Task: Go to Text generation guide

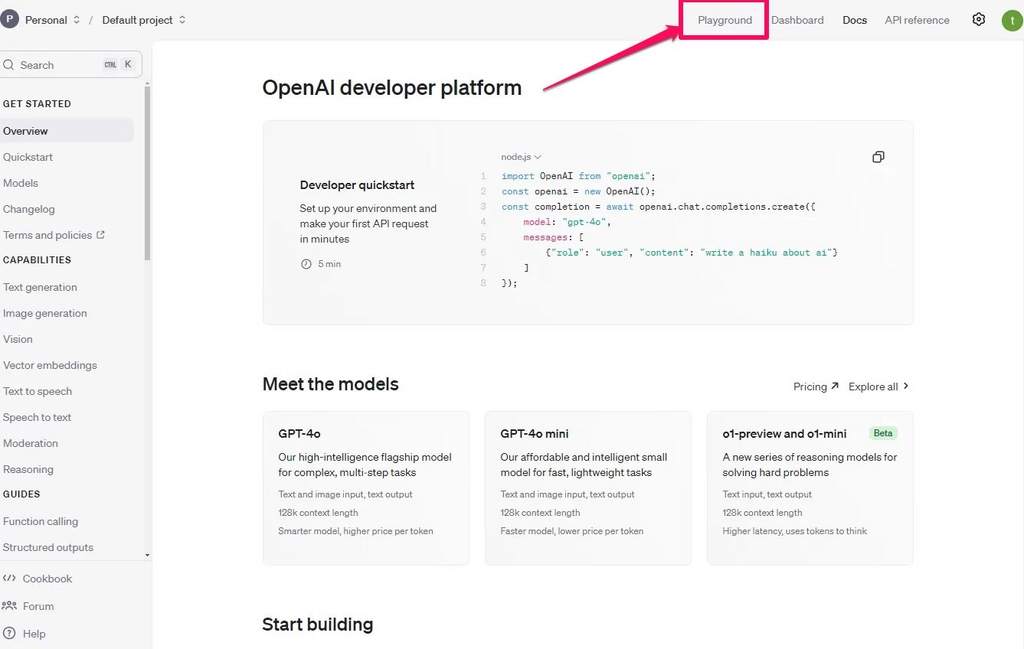Action: (x=40, y=287)
